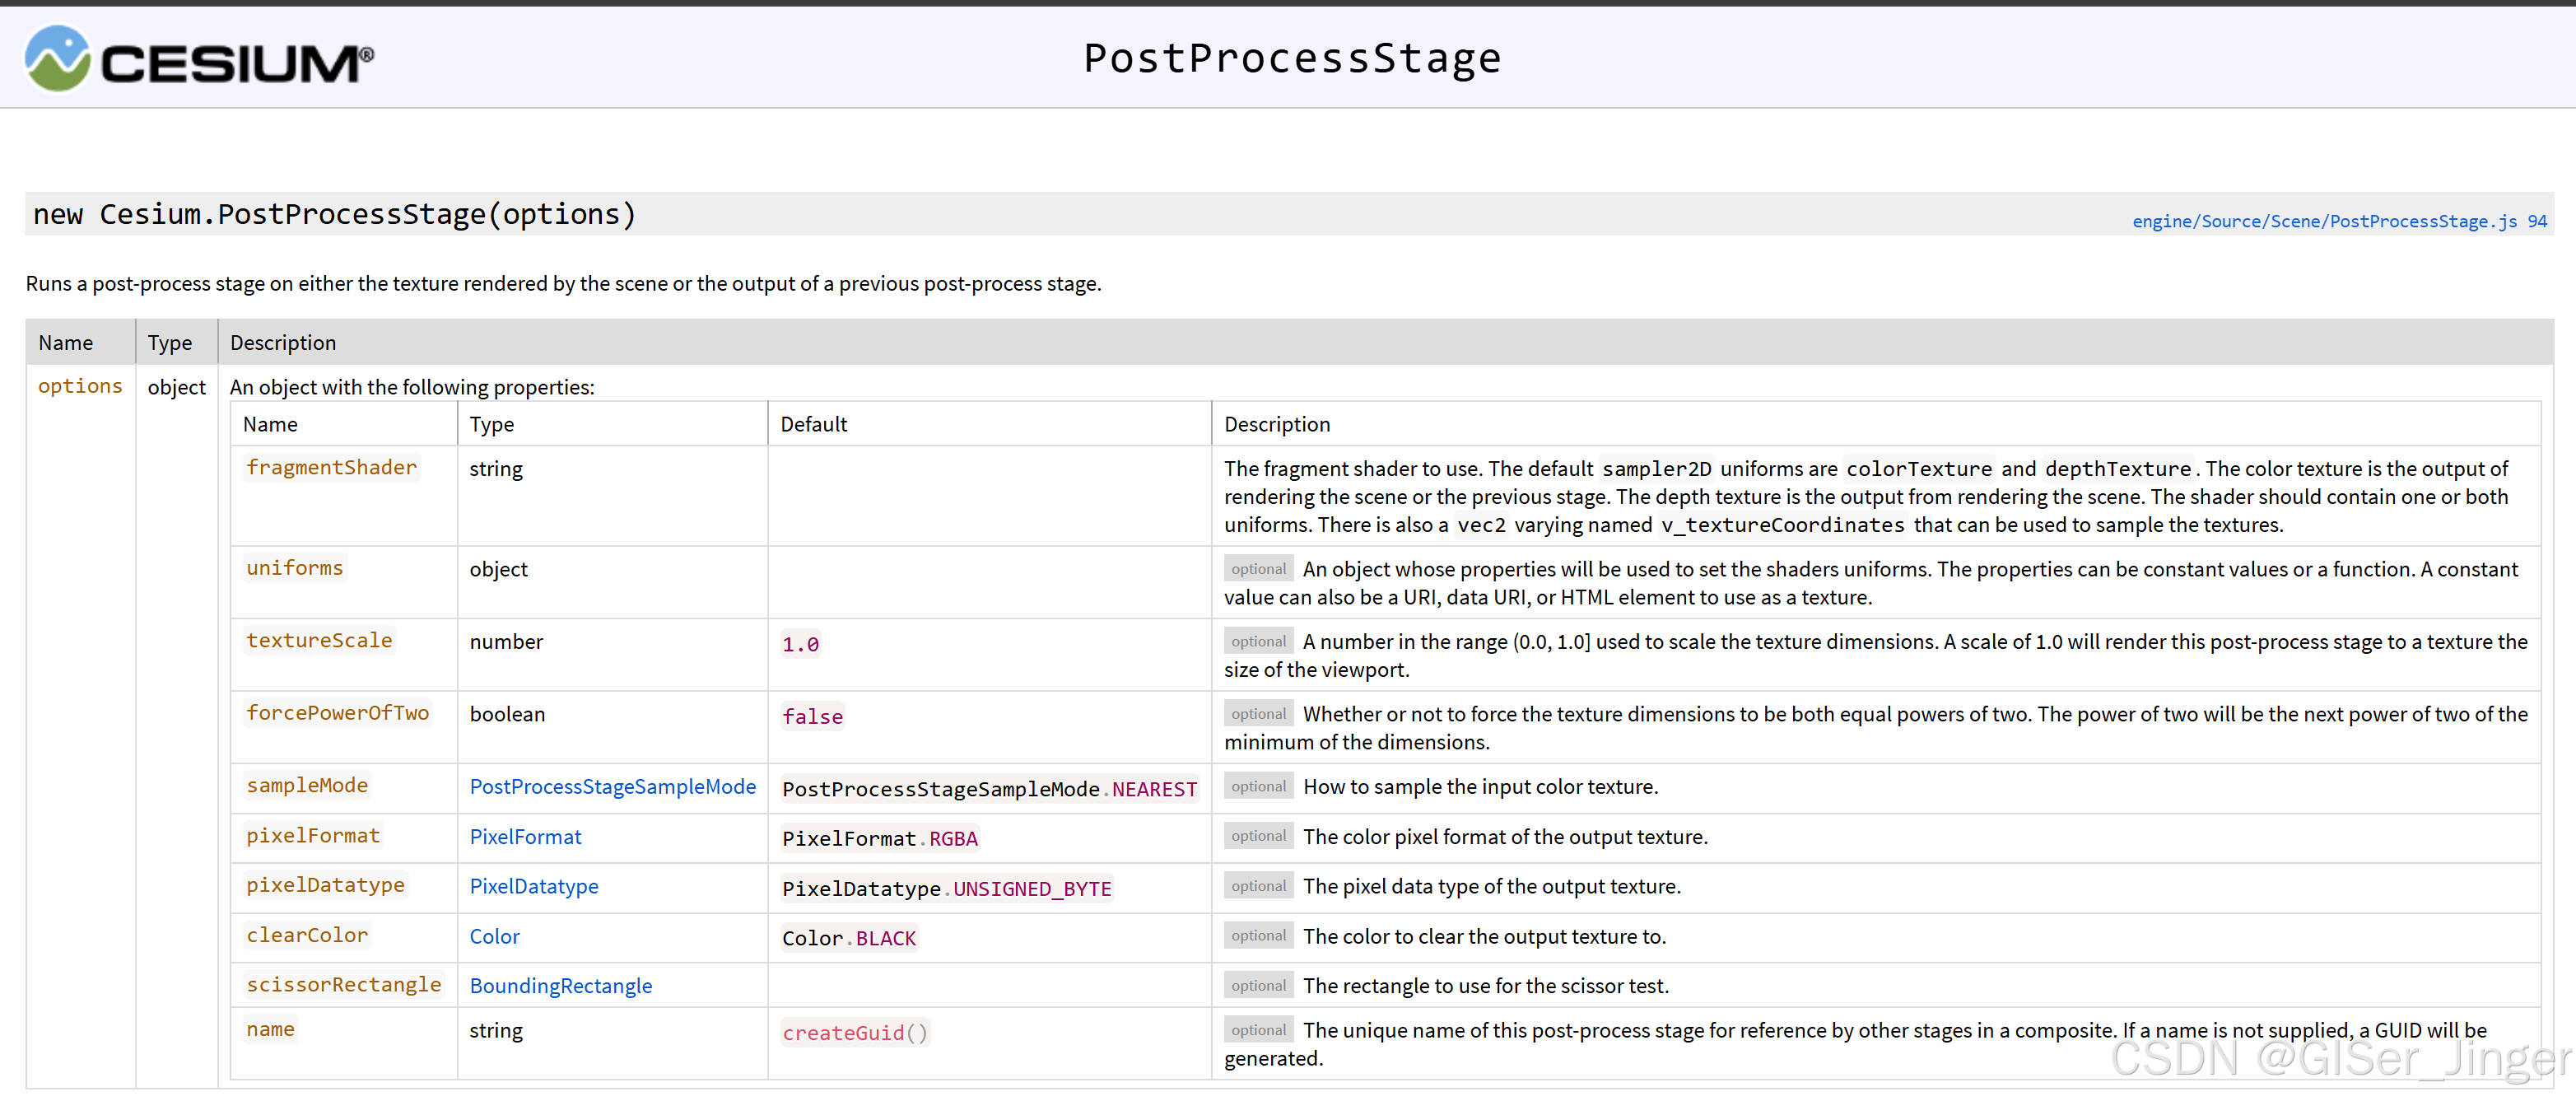Click the optional badge in the uniforms row
2576x1101 pixels.
click(1258, 569)
